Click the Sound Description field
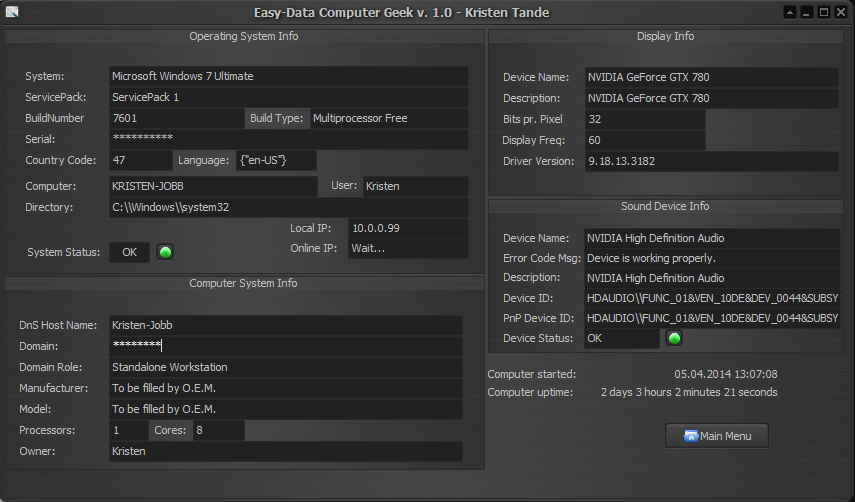The width and height of the screenshot is (855, 502). click(x=712, y=279)
